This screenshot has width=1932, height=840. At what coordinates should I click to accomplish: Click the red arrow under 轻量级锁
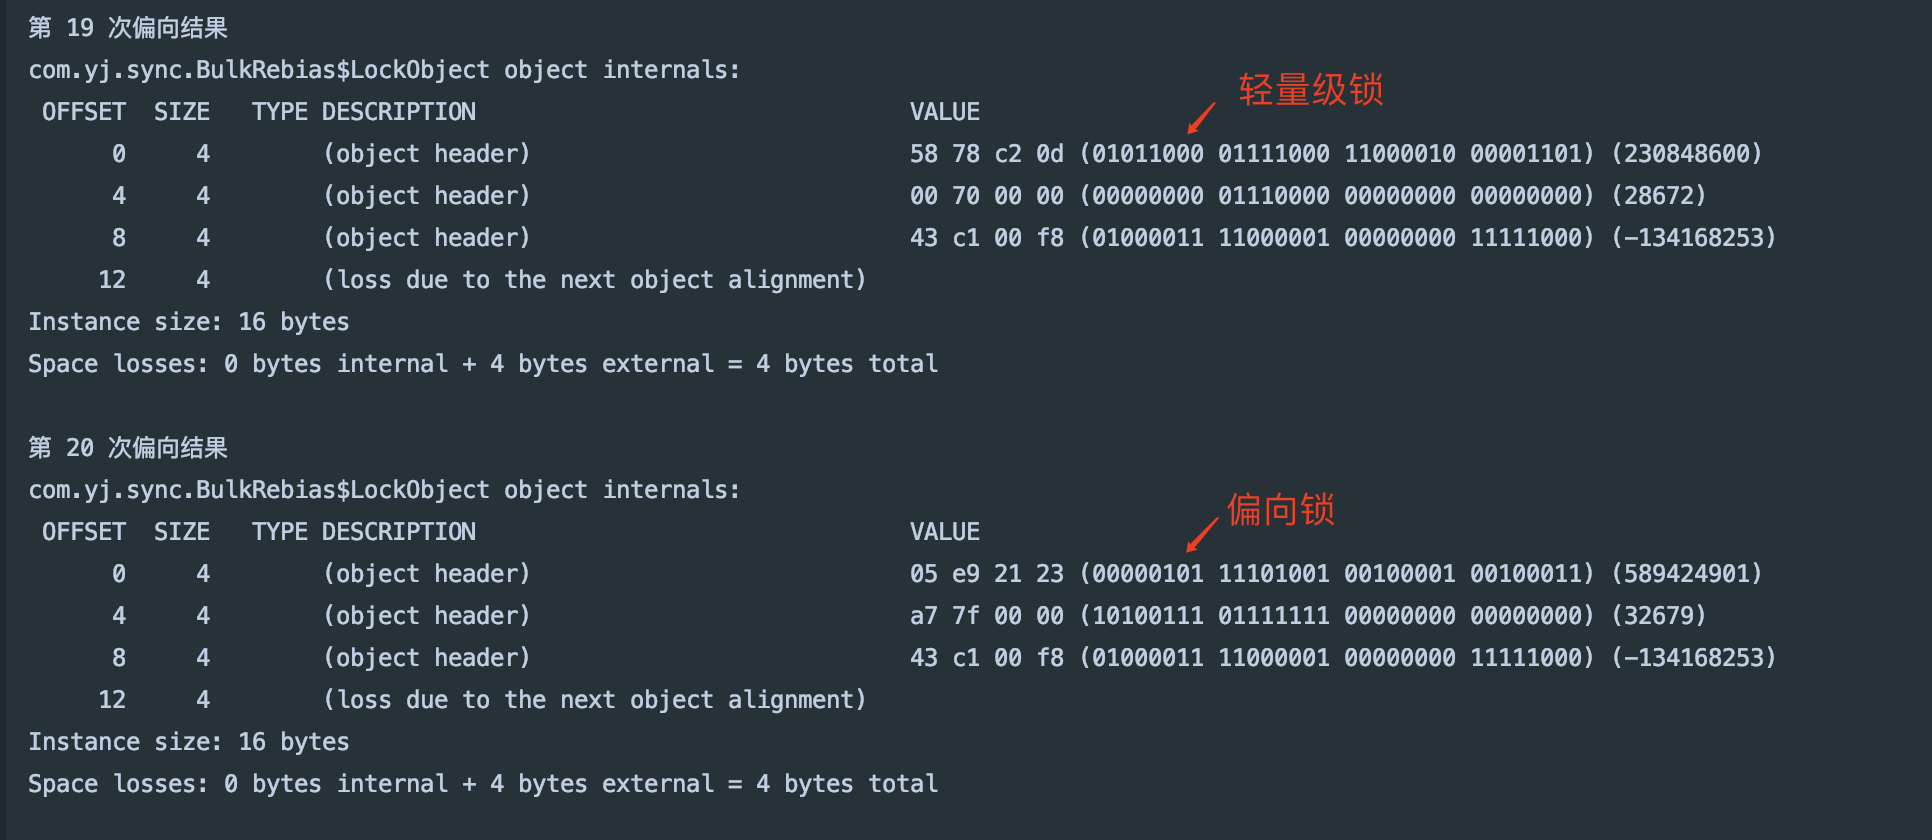(1200, 118)
